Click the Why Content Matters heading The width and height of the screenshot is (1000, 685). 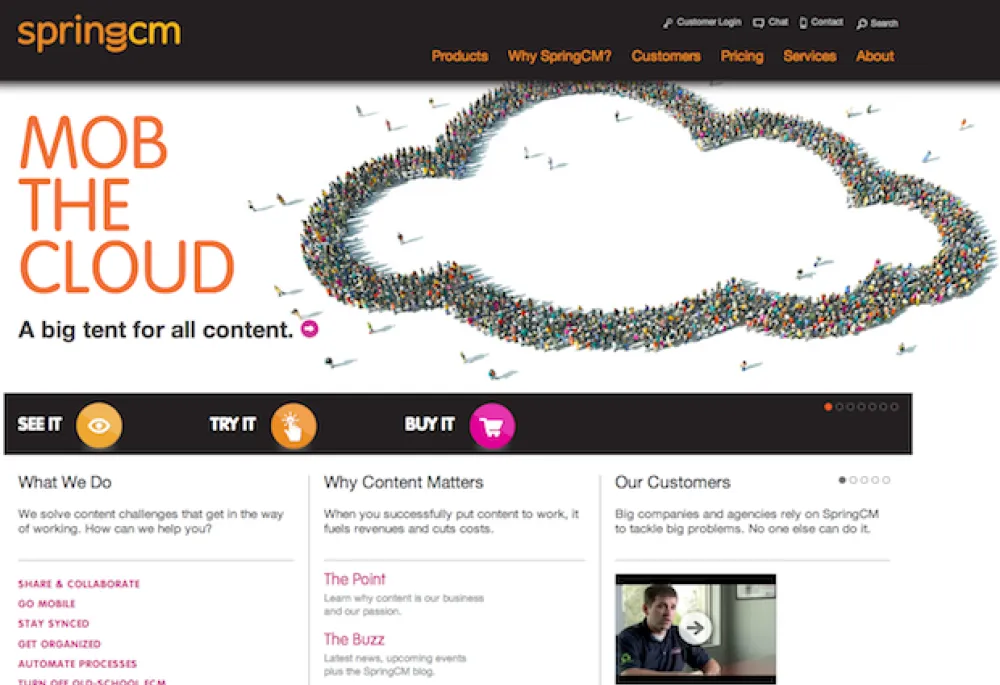pyautogui.click(x=404, y=482)
